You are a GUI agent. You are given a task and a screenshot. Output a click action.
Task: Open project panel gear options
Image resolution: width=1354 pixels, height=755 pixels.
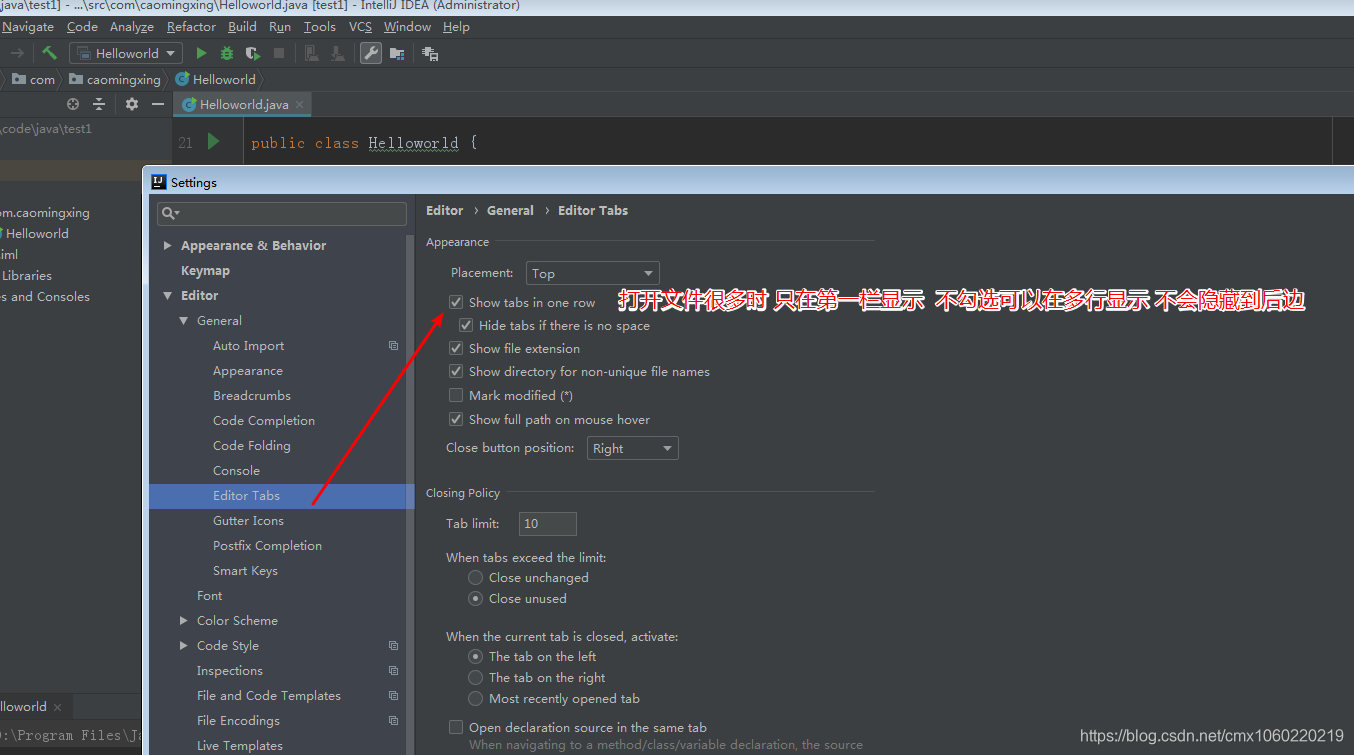pyautogui.click(x=132, y=104)
